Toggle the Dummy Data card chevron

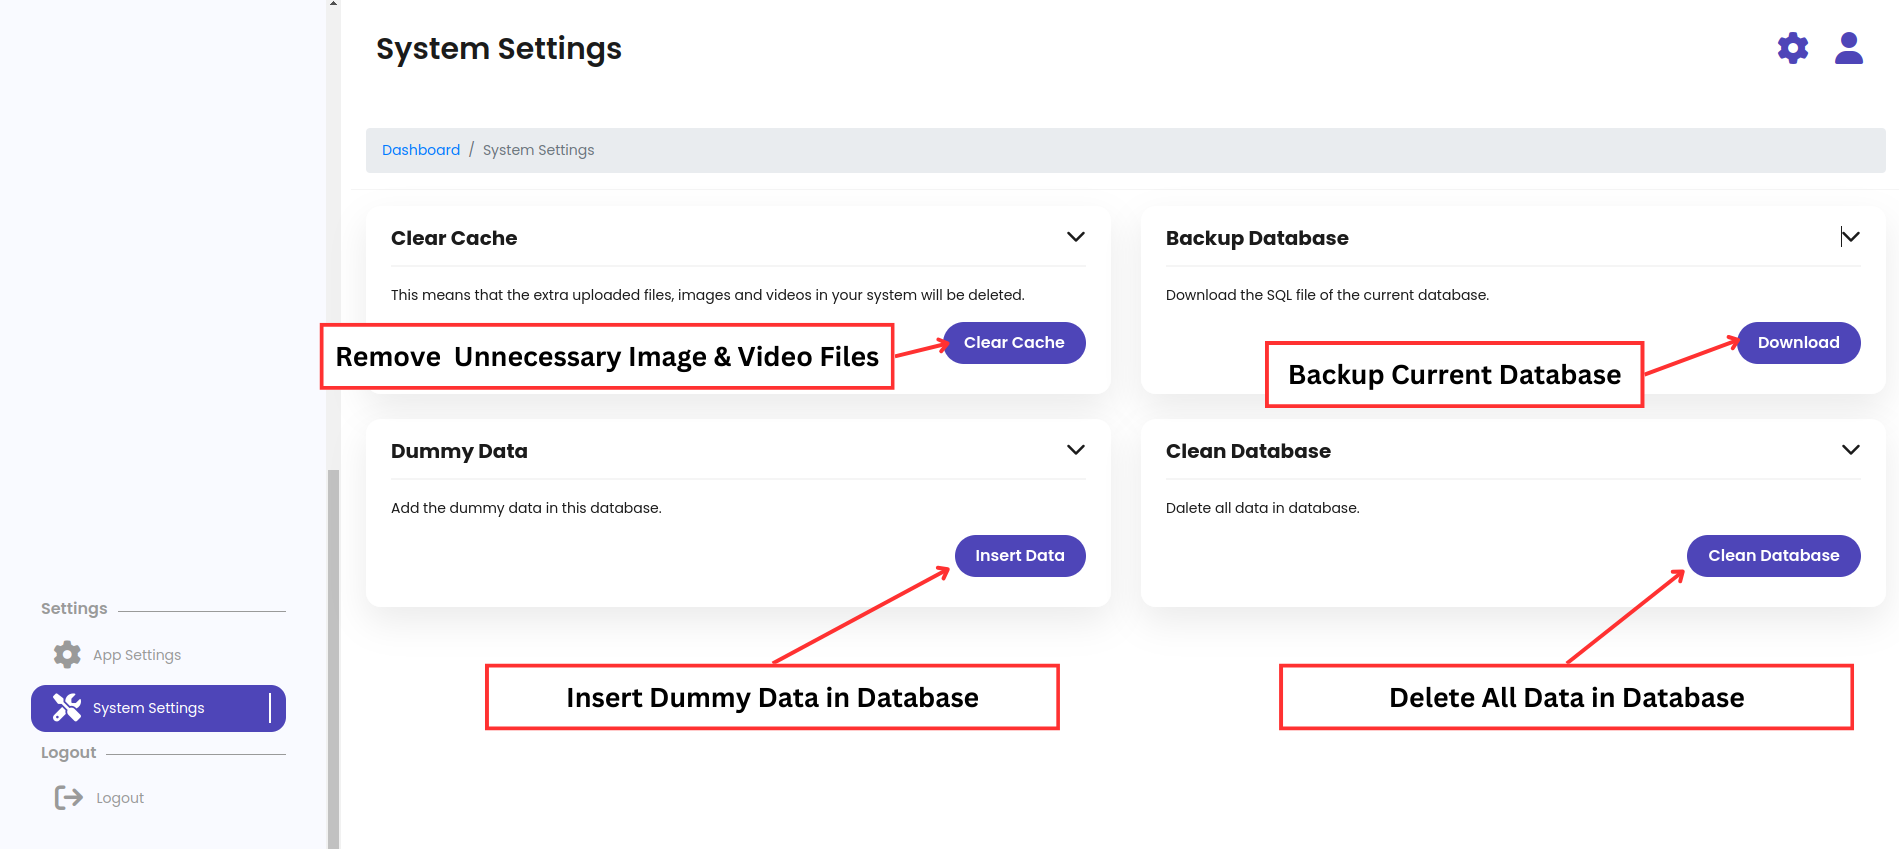[x=1075, y=450]
